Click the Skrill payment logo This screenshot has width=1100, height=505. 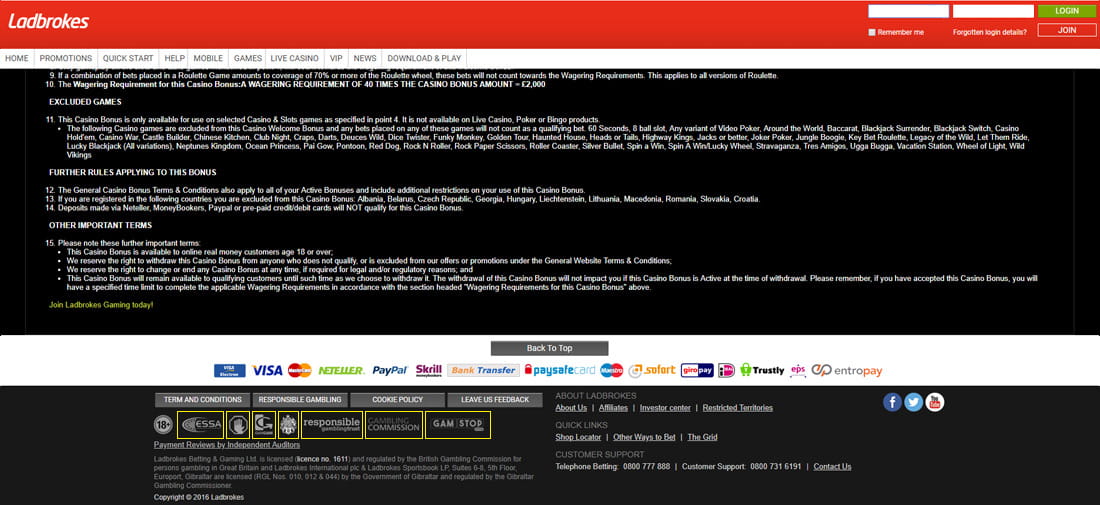coord(429,370)
